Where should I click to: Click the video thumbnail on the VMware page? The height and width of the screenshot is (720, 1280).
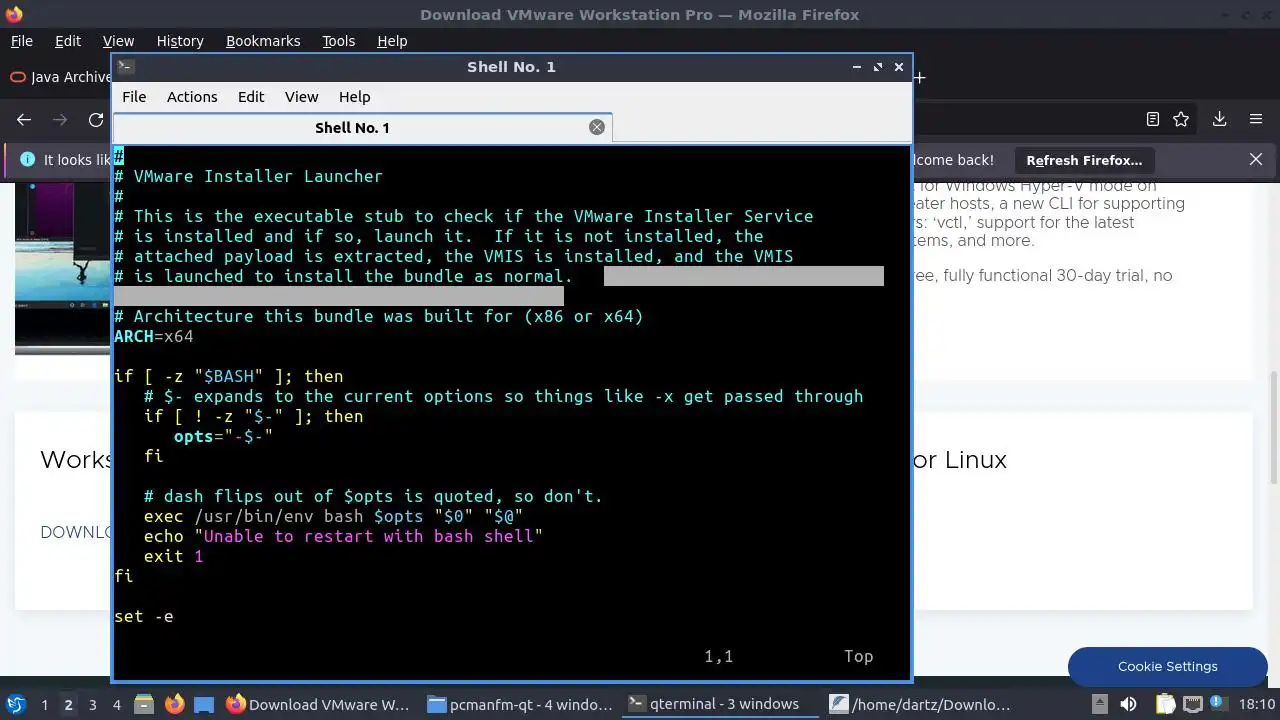click(62, 268)
